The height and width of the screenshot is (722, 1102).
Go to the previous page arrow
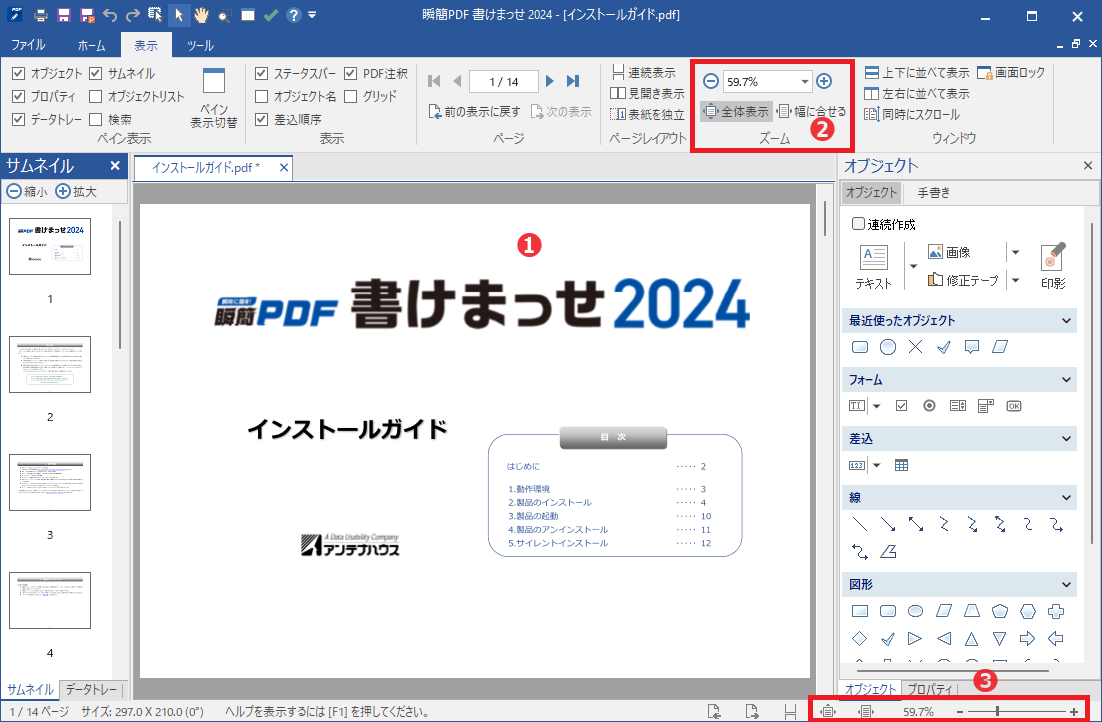pos(457,82)
